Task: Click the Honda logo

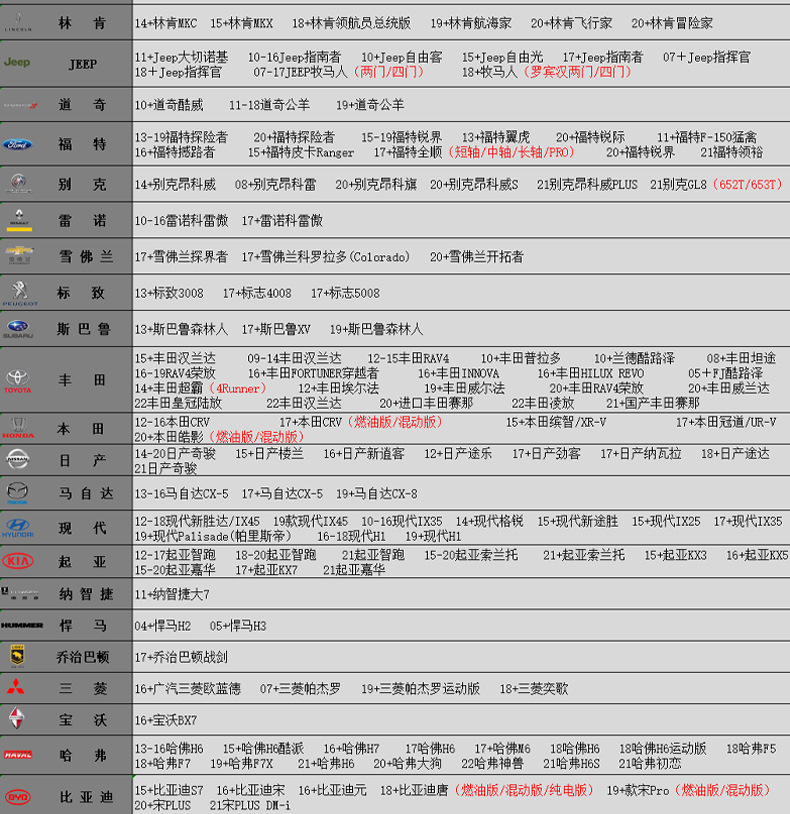Action: (x=18, y=428)
